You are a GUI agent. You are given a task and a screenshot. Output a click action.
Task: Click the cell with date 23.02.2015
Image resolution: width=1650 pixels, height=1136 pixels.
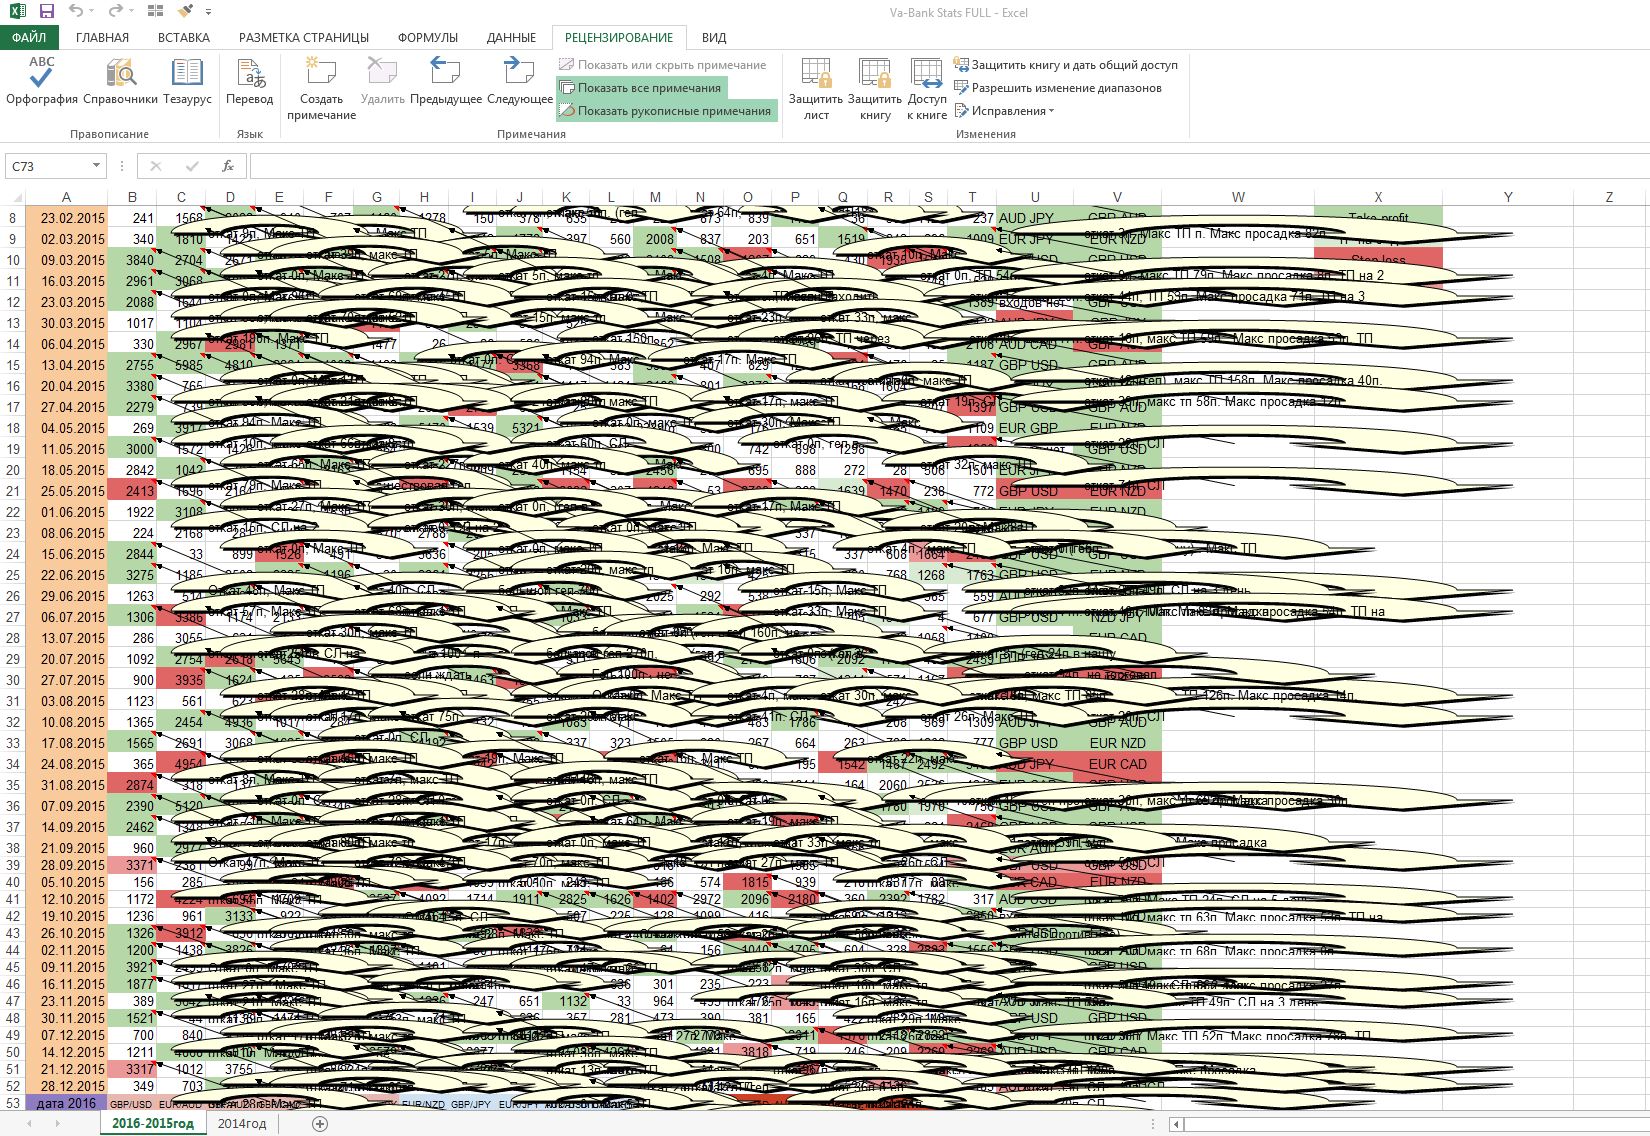point(66,218)
